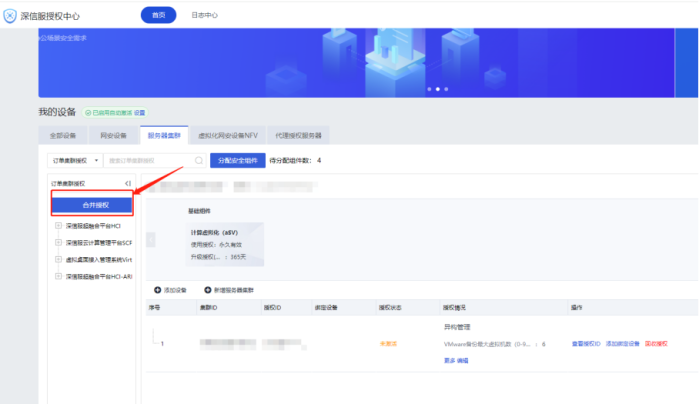Switch to the 日志中心 tab
Image resolution: width=700 pixels, height=405 pixels.
tap(204, 16)
